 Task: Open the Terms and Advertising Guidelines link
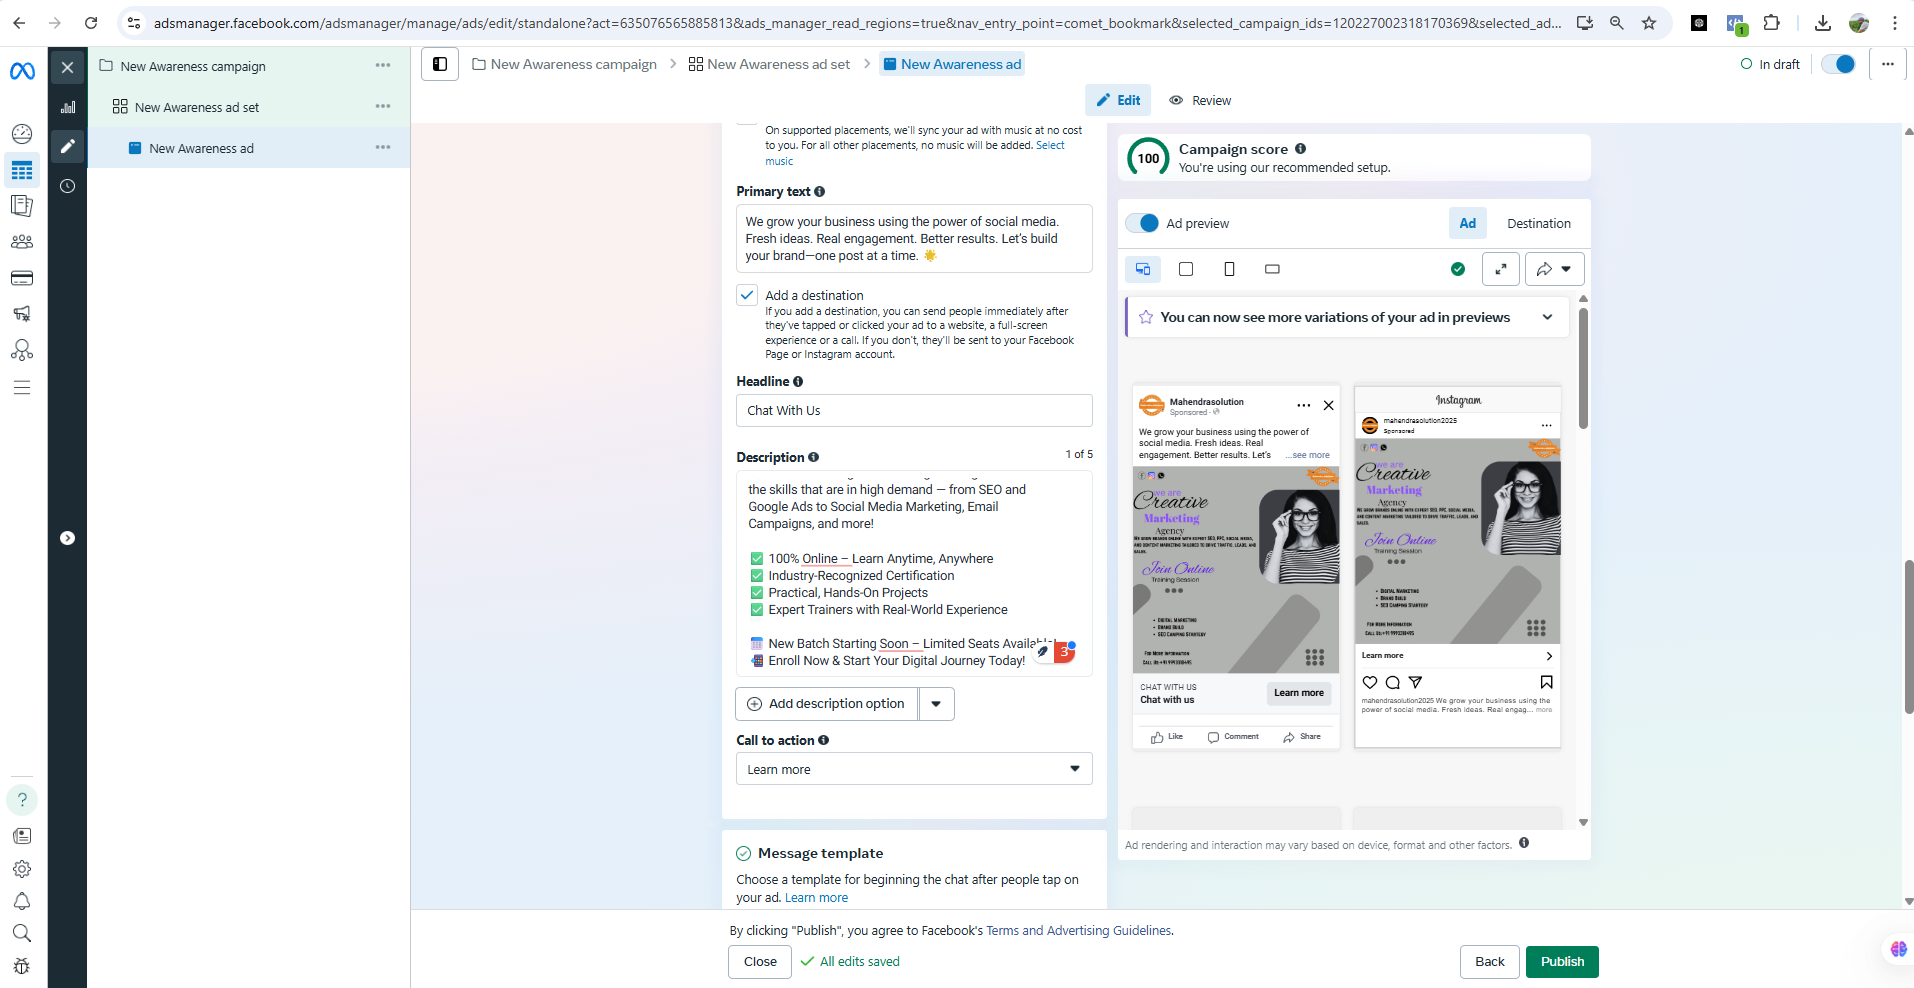tap(1079, 930)
